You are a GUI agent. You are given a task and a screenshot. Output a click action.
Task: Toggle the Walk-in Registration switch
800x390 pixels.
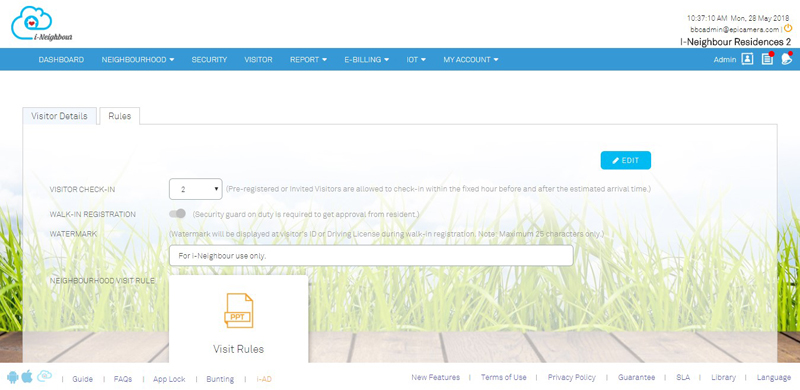coord(178,214)
